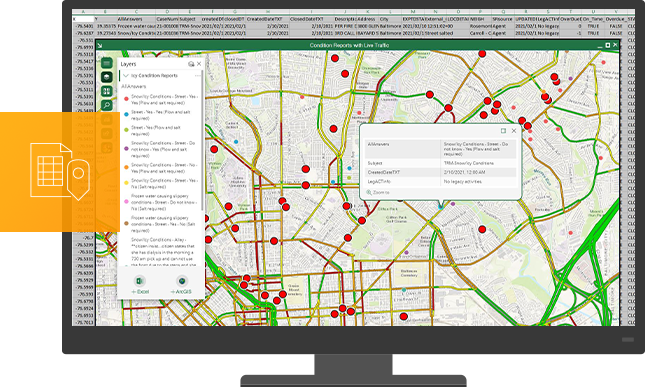Open Icy Condition Reports options ellipsis
The image size is (645, 387).
[x=198, y=76]
